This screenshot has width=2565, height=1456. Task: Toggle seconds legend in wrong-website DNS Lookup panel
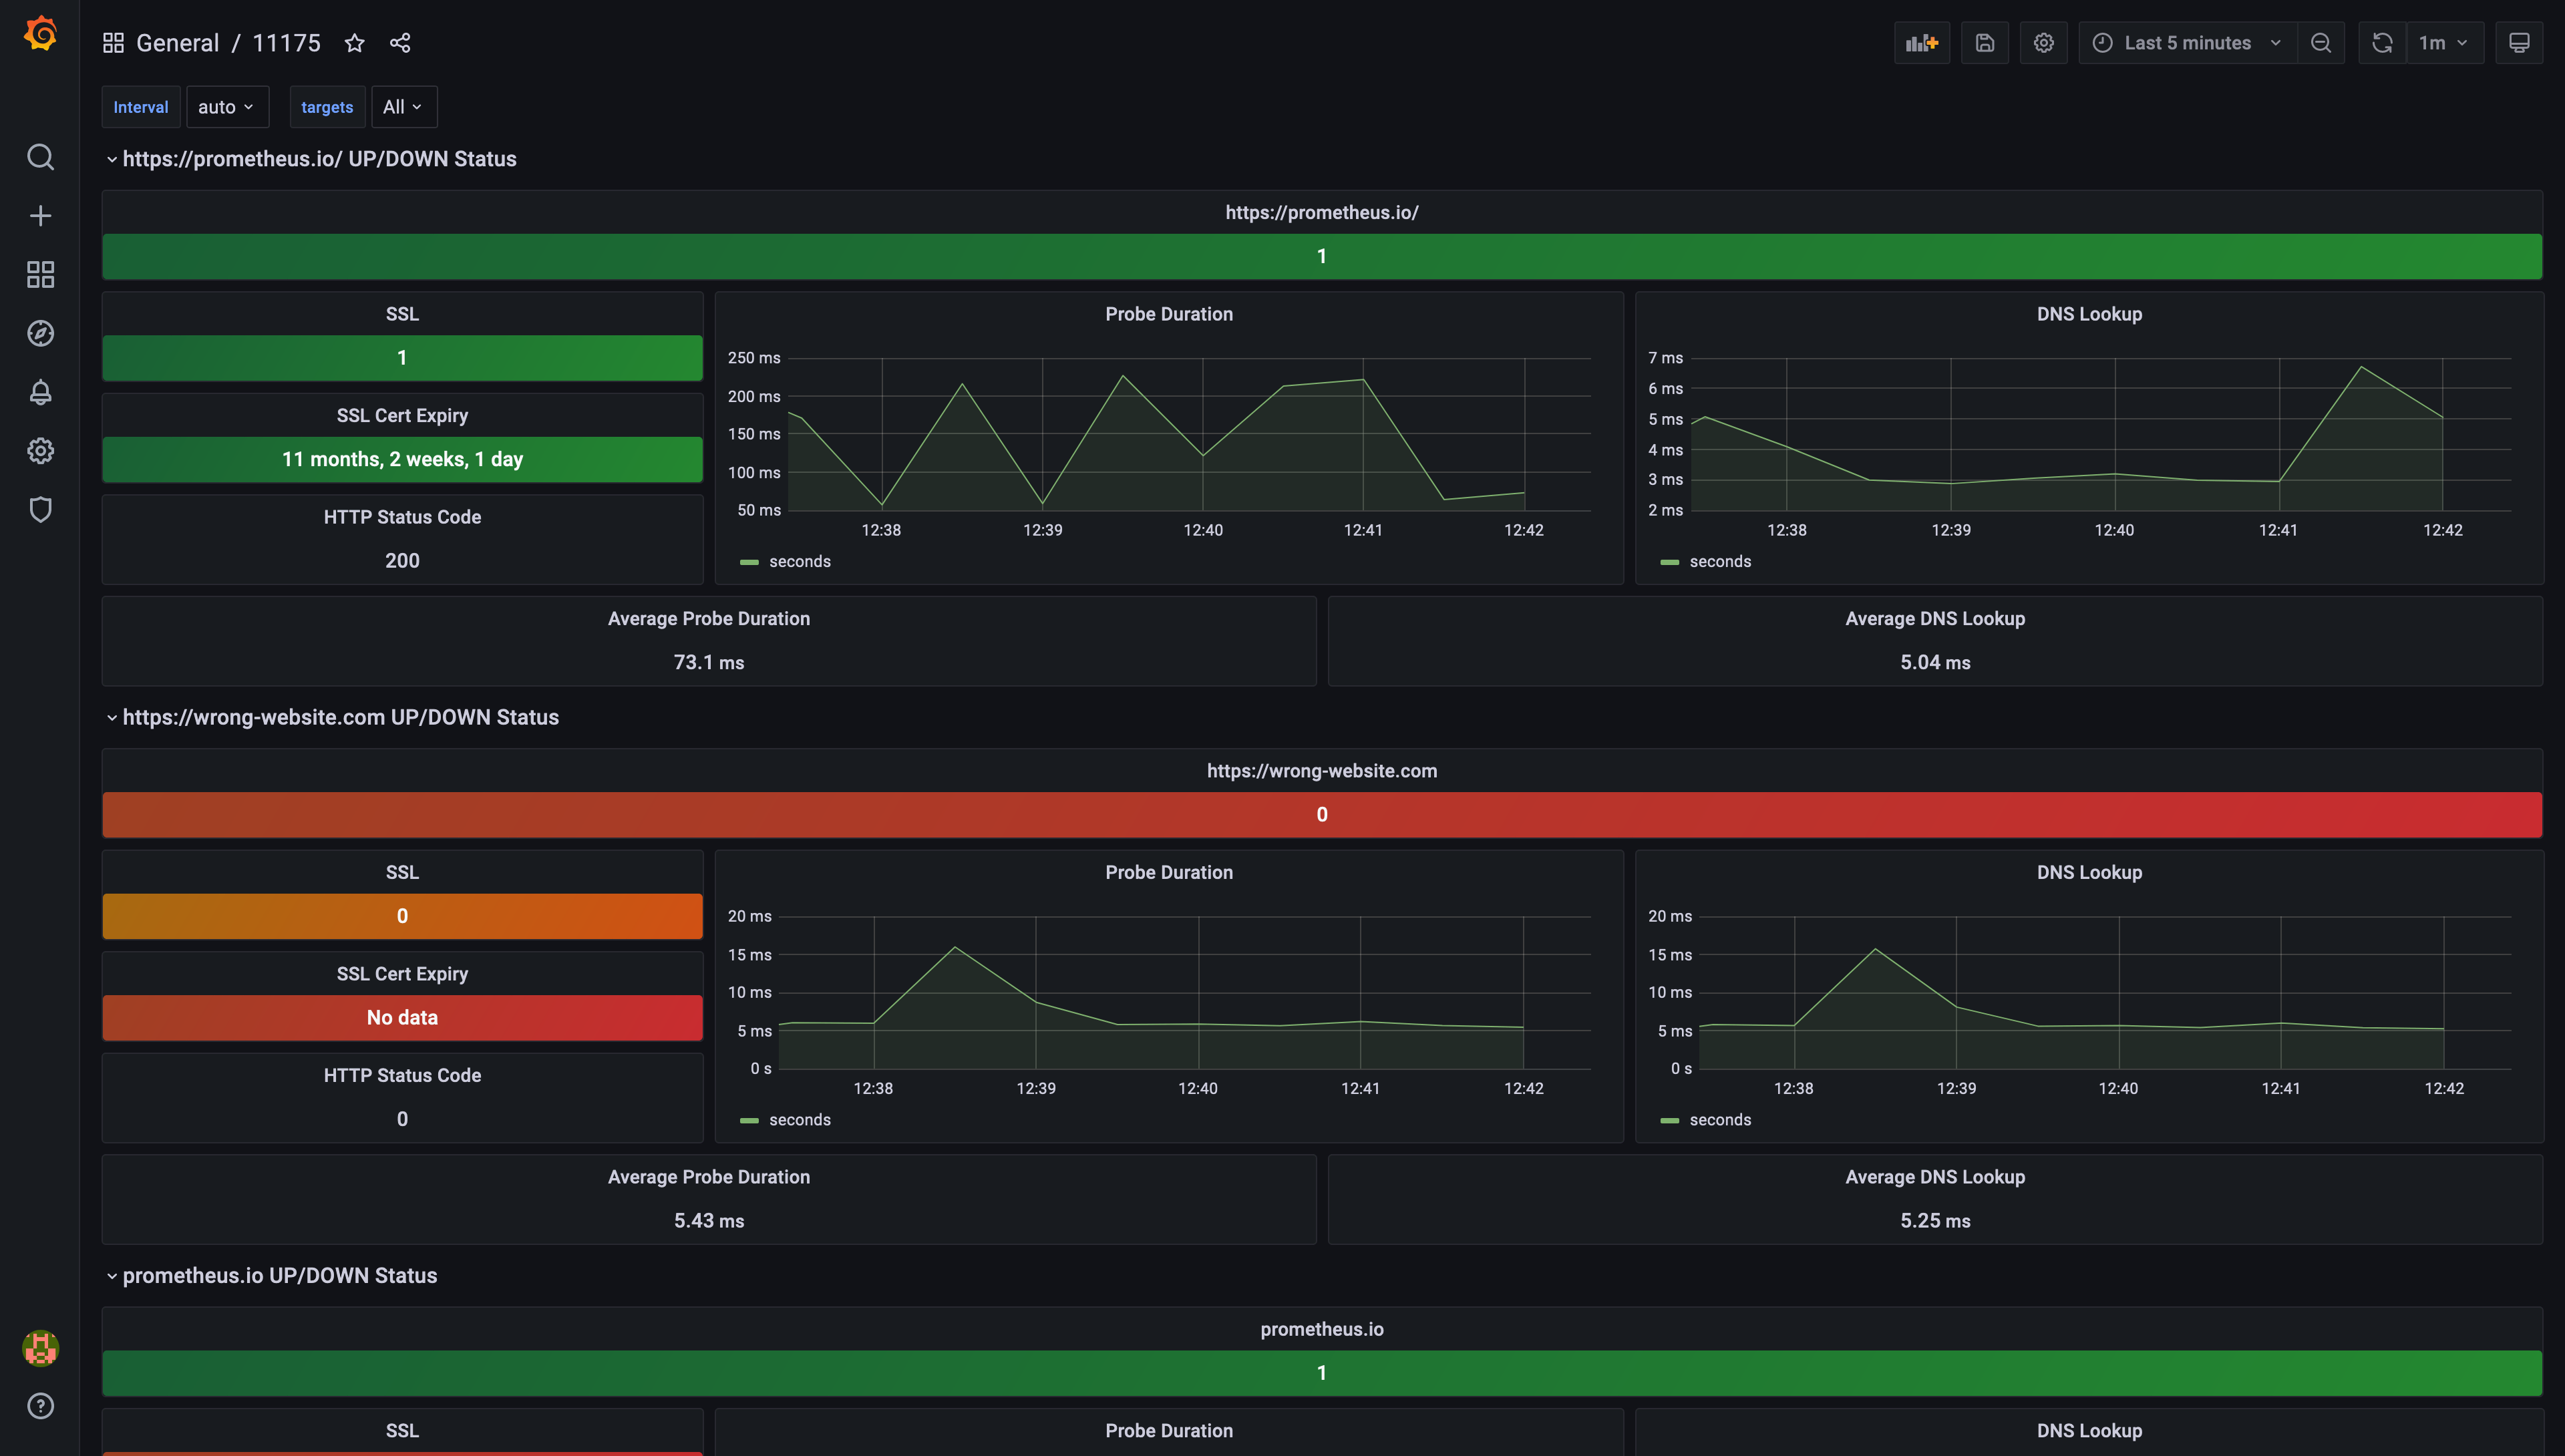pos(1719,1119)
